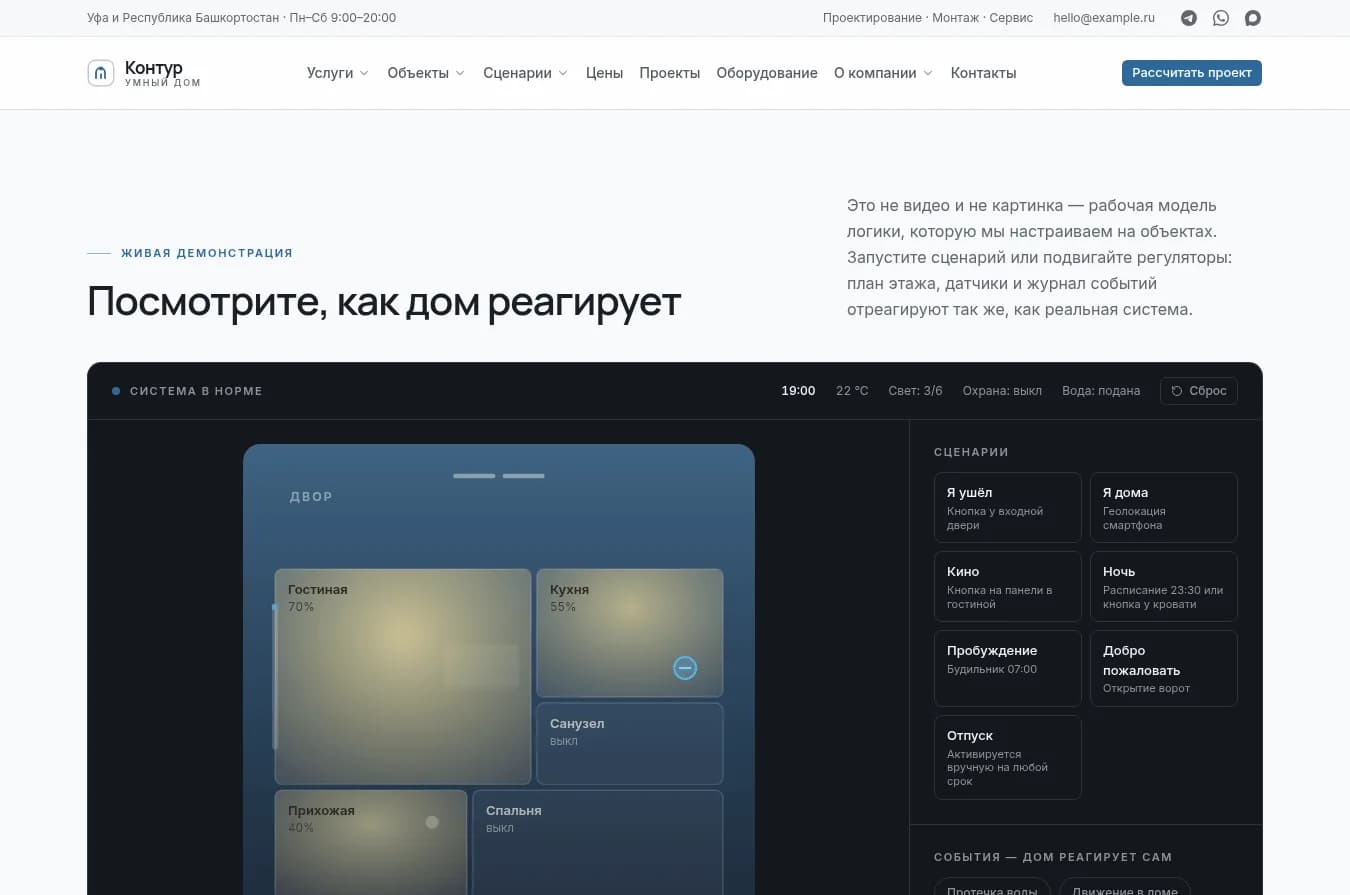Viewport: 1350px width, 895px height.
Task: Turn on the Спальня room light
Action: click(x=598, y=842)
